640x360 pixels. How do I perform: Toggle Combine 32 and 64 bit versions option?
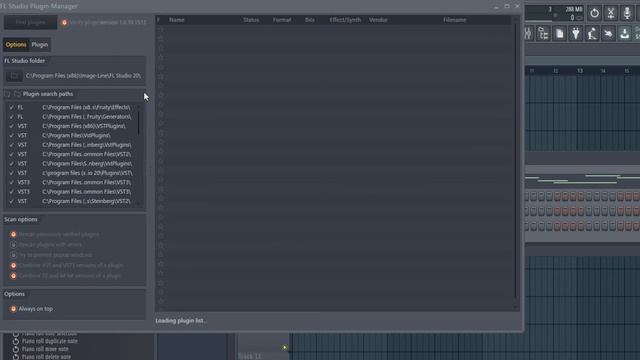tap(13, 276)
